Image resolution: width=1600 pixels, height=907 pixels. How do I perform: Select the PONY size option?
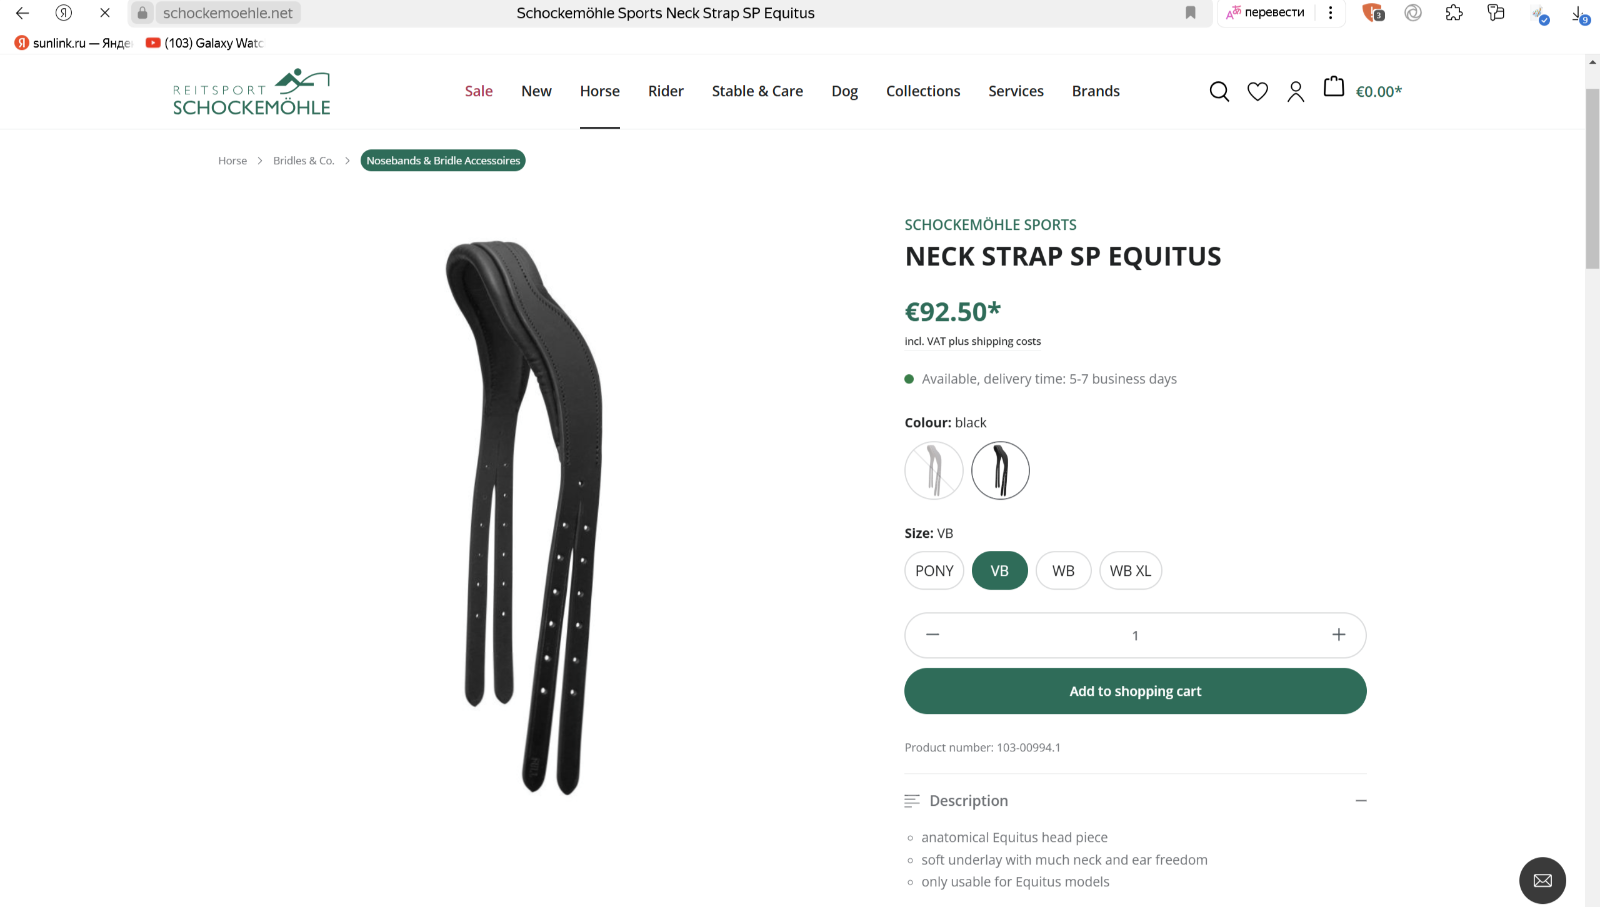(x=934, y=571)
